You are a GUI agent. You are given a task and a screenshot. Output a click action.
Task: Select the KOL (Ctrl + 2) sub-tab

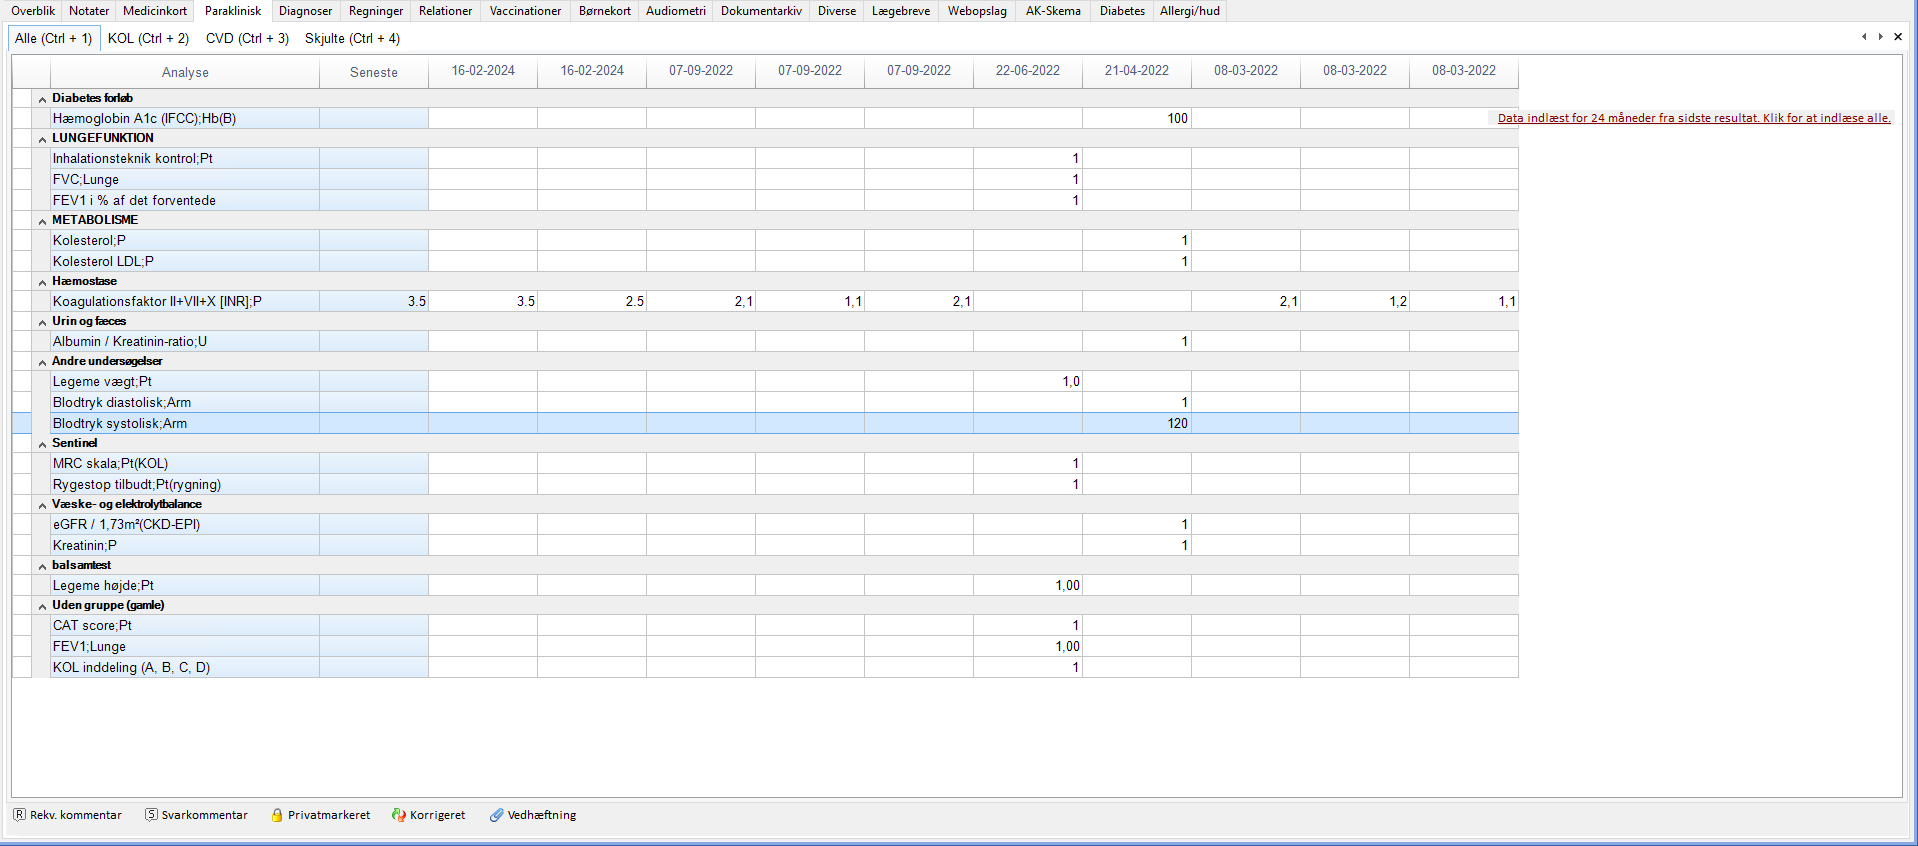pos(148,38)
